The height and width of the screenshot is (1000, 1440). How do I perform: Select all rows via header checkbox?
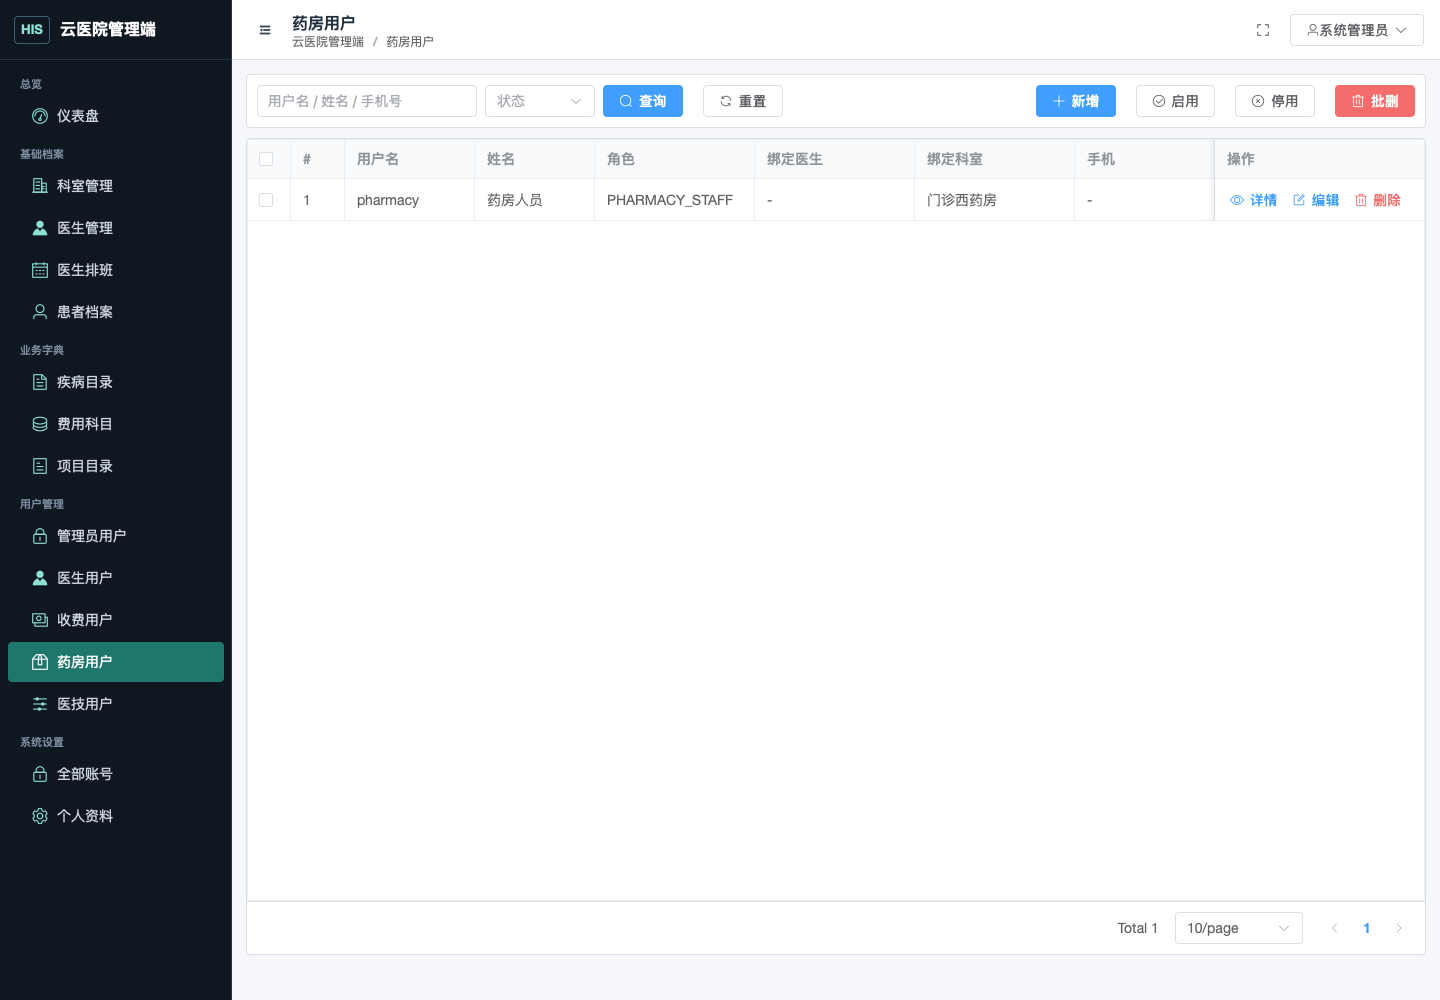[x=266, y=159]
